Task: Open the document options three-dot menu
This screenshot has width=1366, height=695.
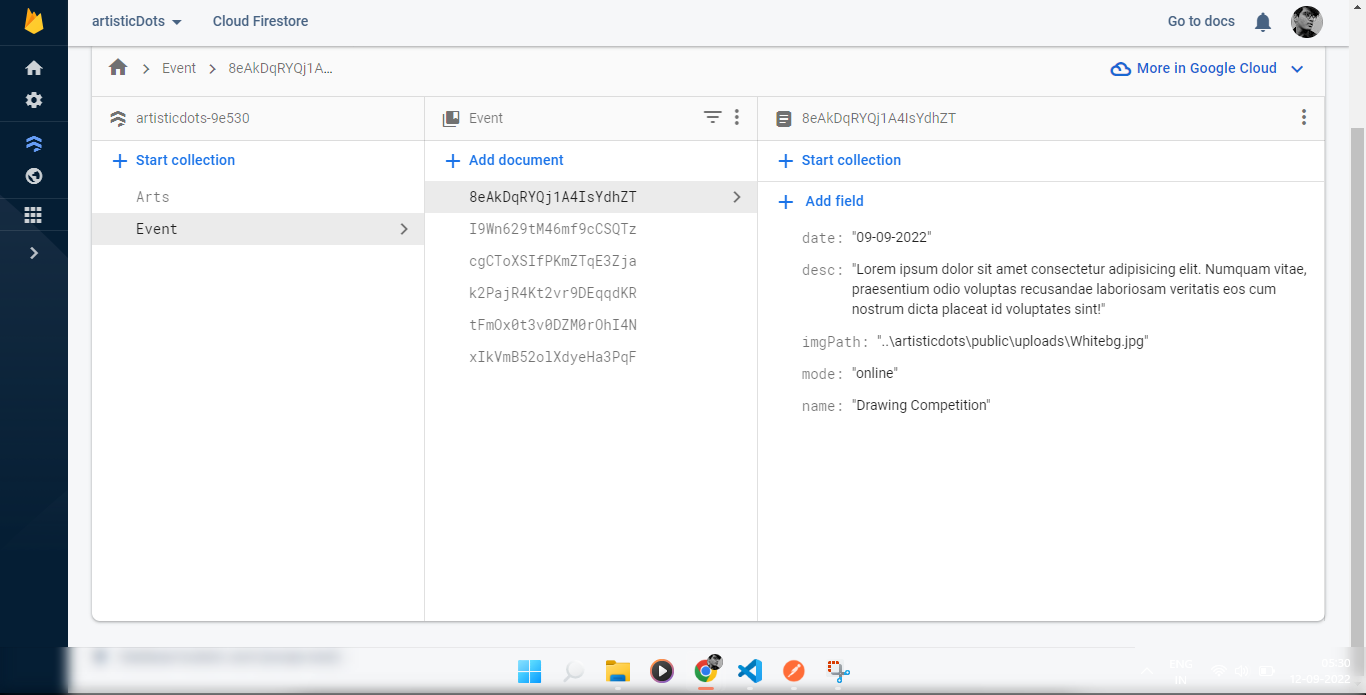Action: pos(1304,117)
